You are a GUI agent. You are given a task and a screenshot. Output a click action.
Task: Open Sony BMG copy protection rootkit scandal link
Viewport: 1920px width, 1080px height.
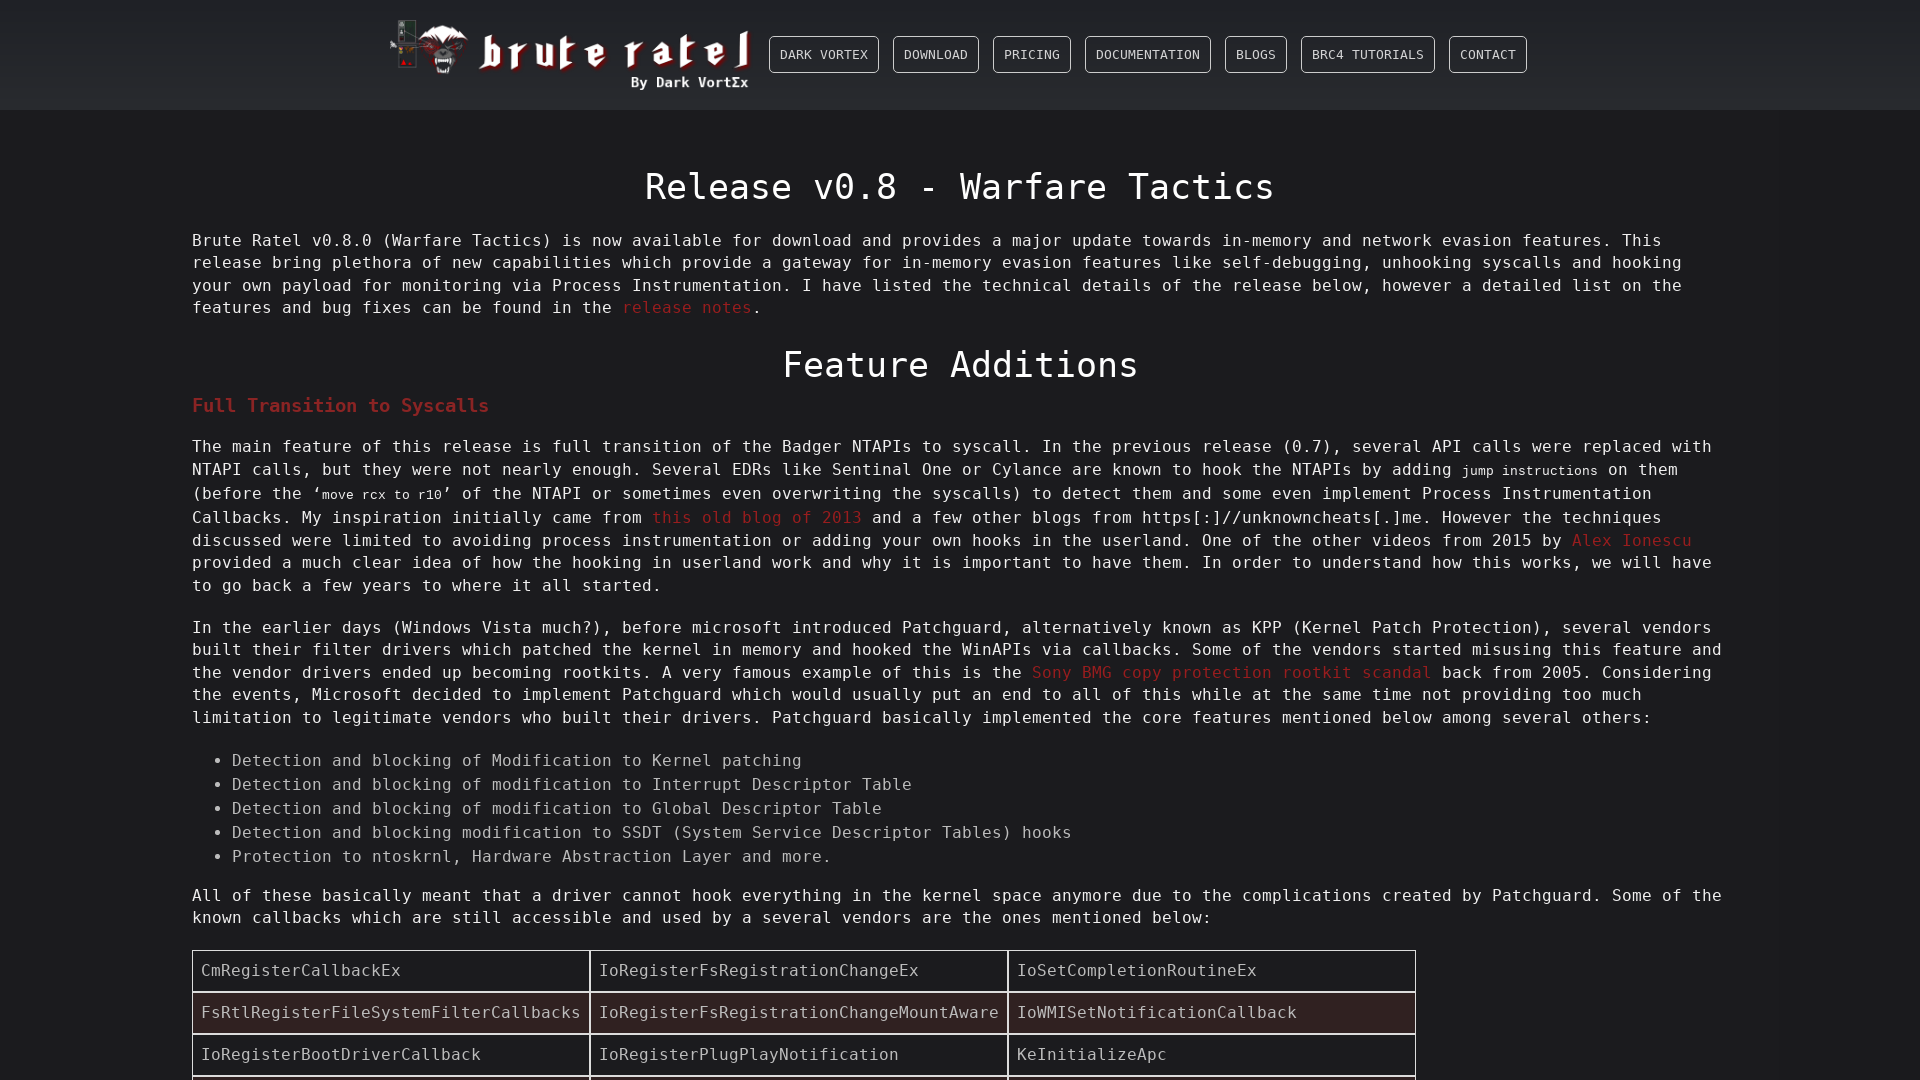[1231, 673]
